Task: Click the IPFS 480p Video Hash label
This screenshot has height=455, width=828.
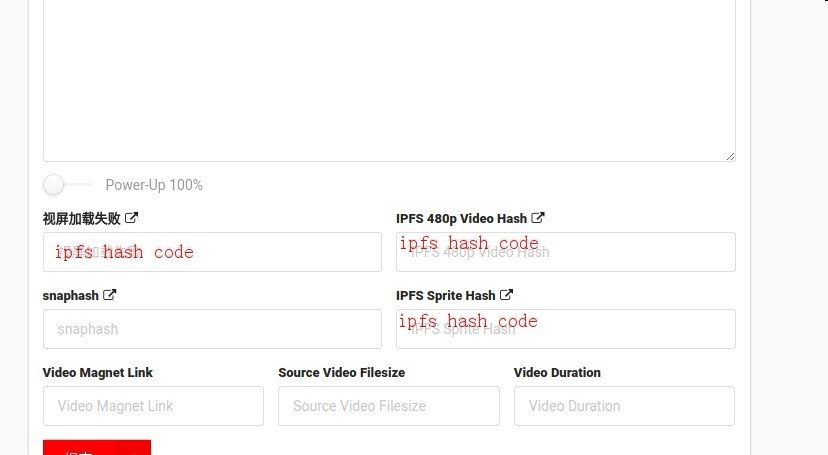Action: pos(462,219)
